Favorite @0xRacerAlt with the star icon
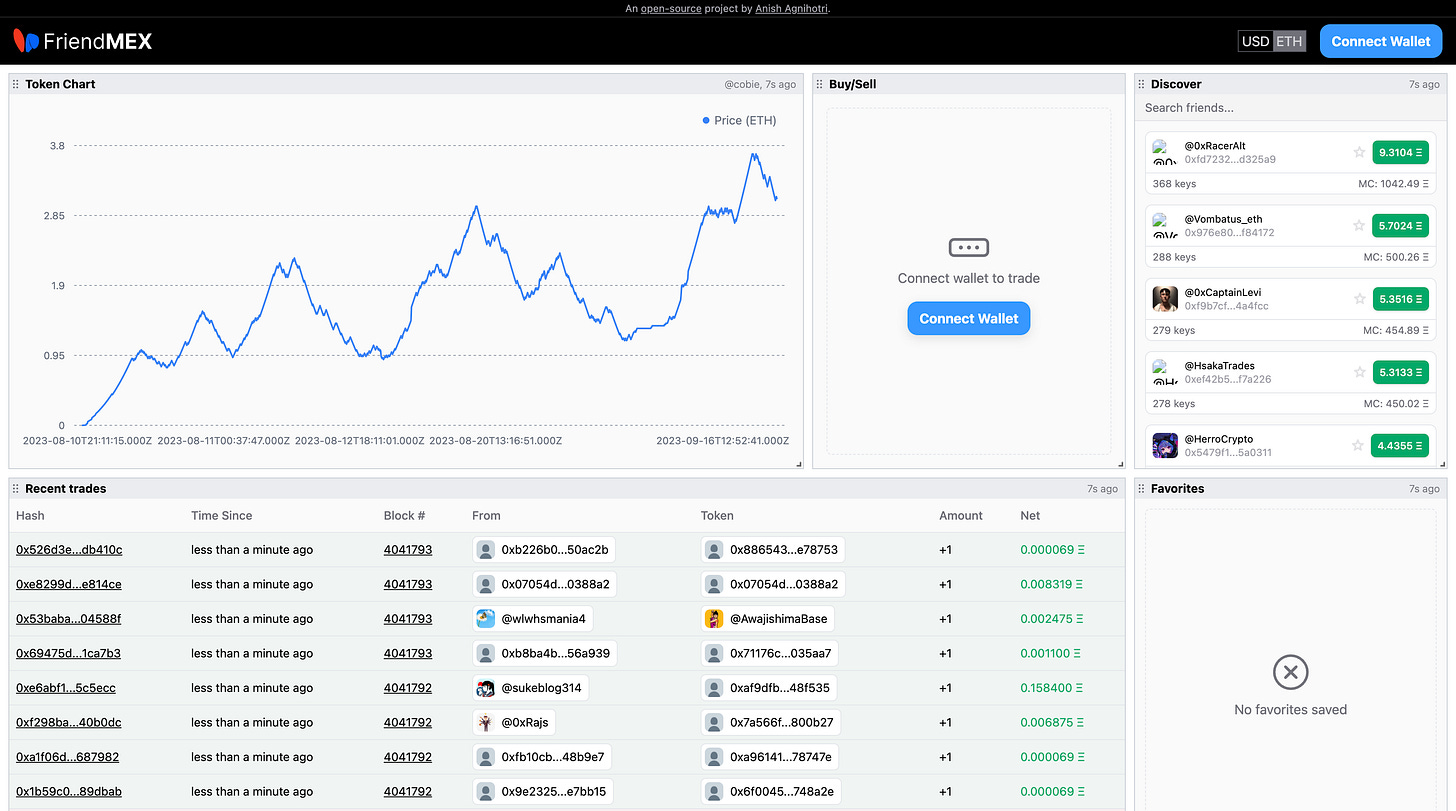 (1359, 152)
